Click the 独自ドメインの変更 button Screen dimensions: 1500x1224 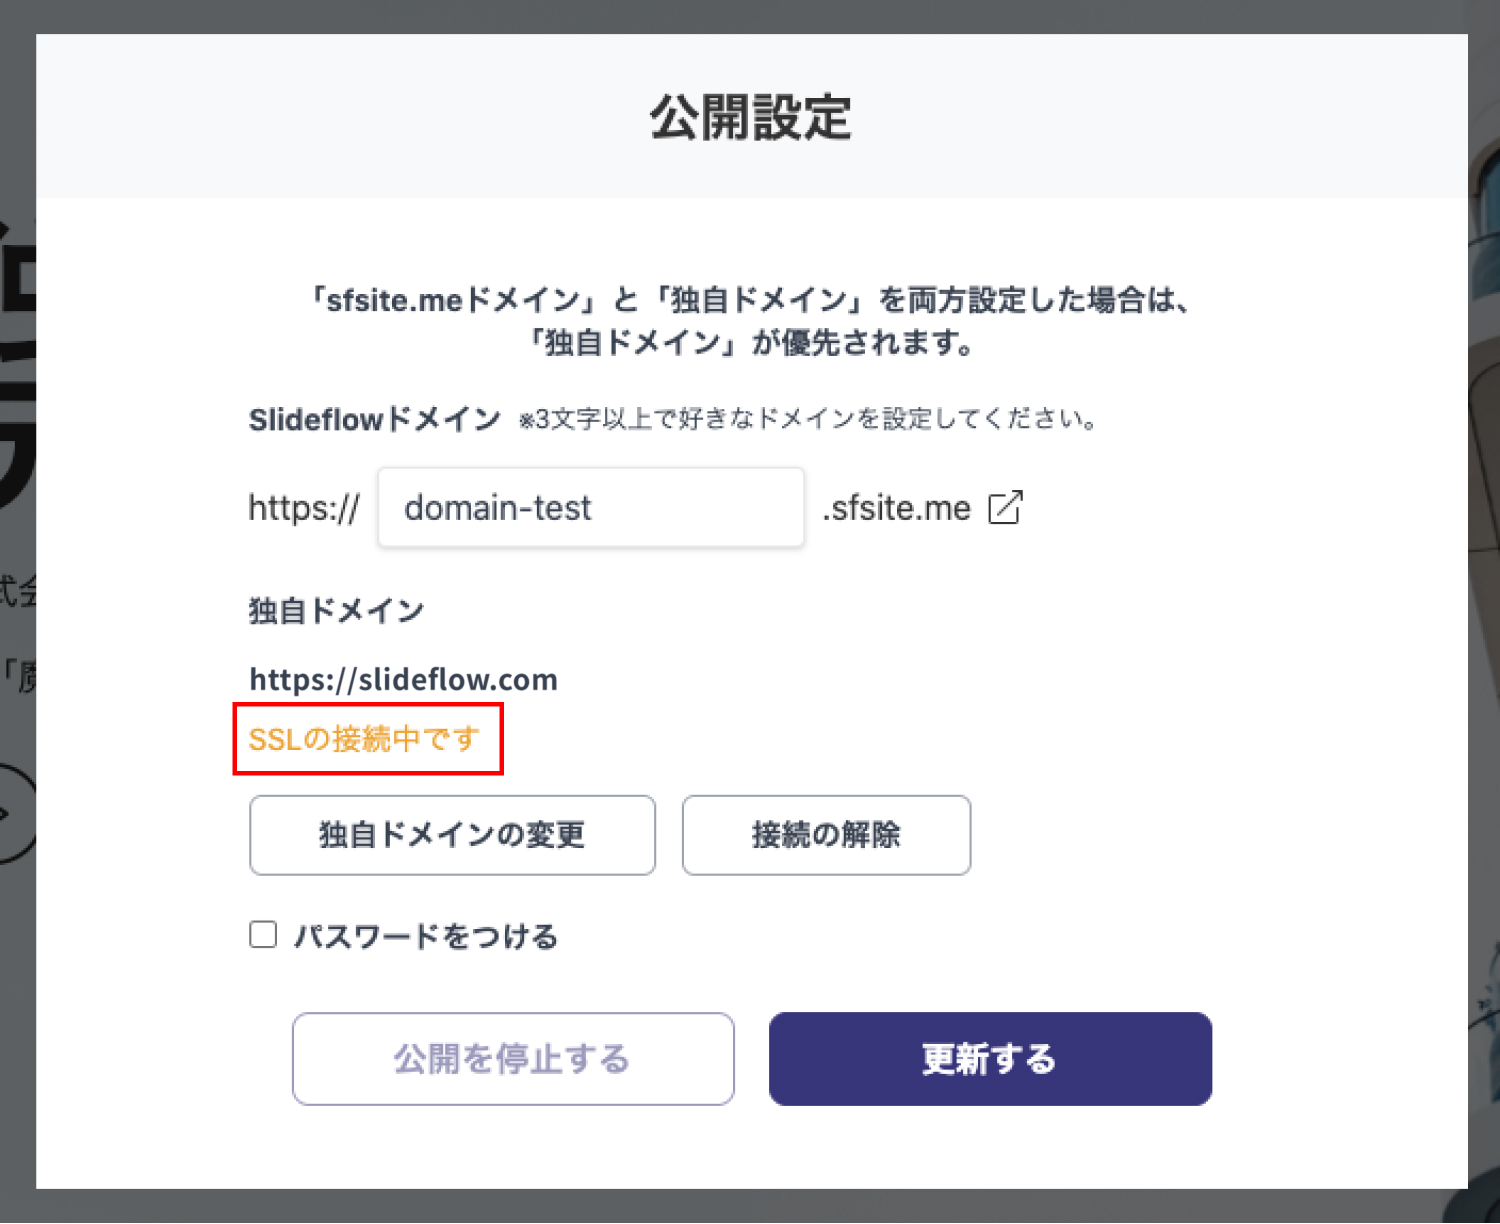452,835
